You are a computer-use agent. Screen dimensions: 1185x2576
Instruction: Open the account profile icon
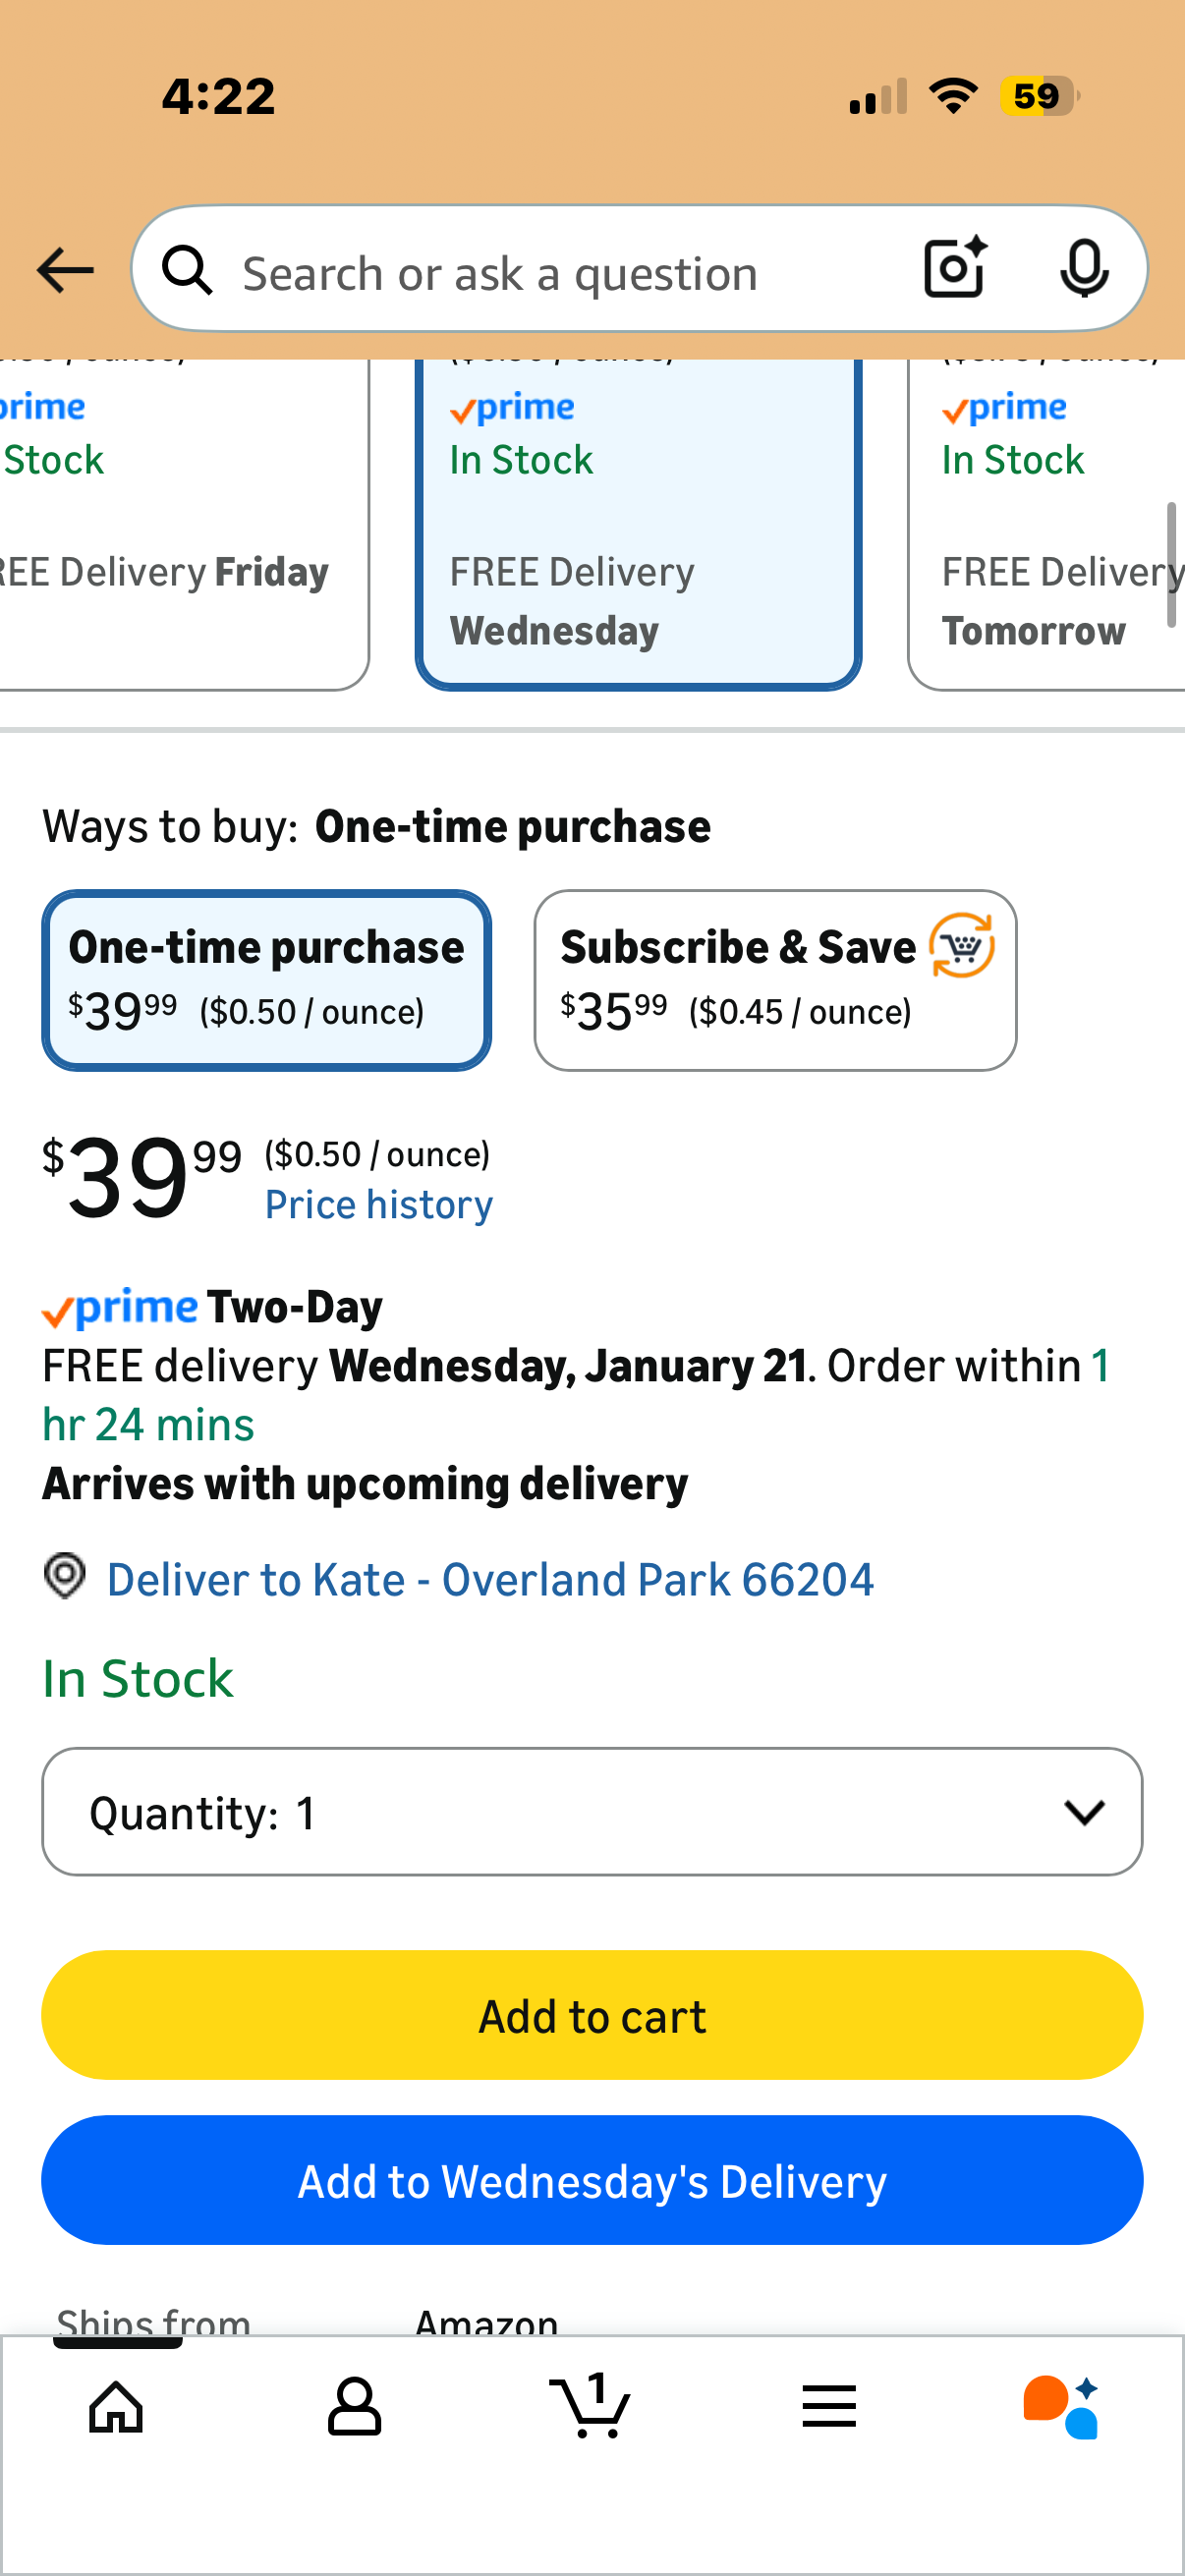[354, 2407]
